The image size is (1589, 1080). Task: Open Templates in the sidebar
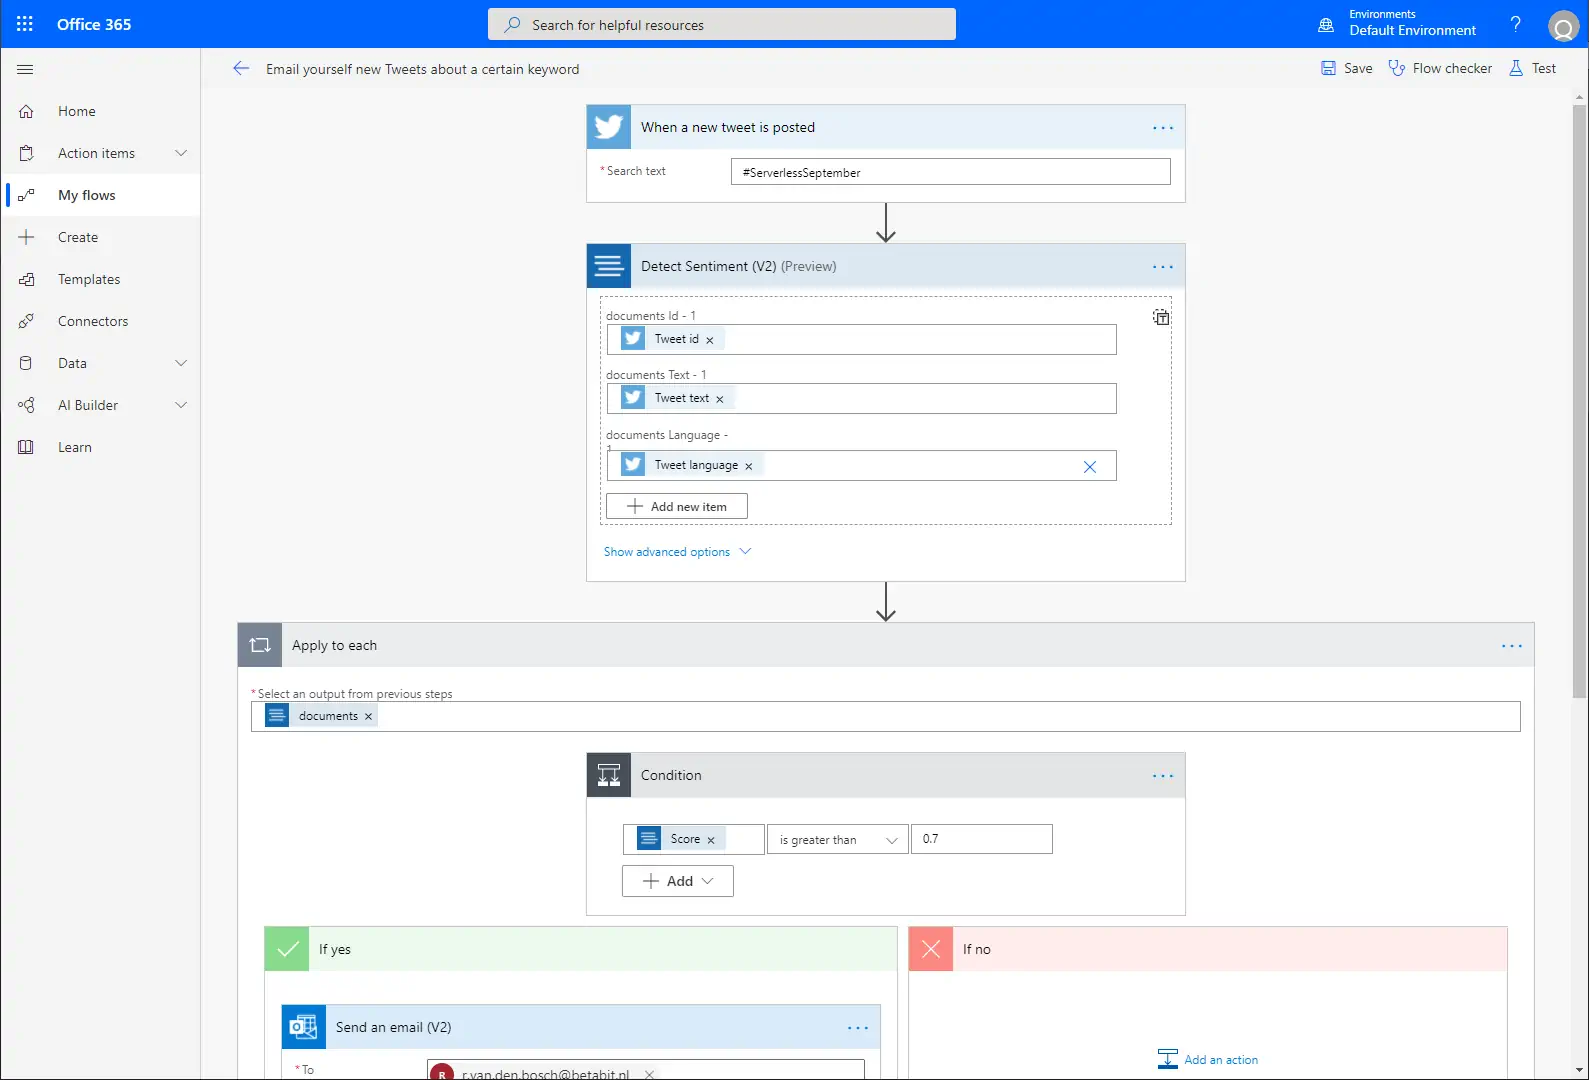100,279
